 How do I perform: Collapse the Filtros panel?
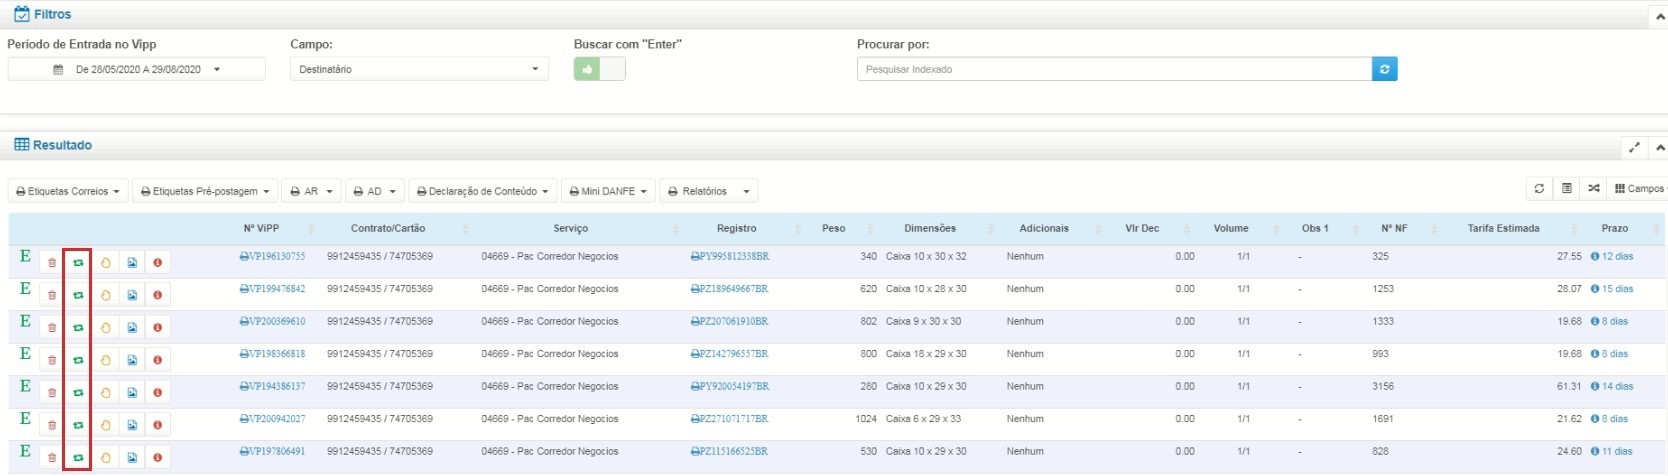(x=1658, y=17)
